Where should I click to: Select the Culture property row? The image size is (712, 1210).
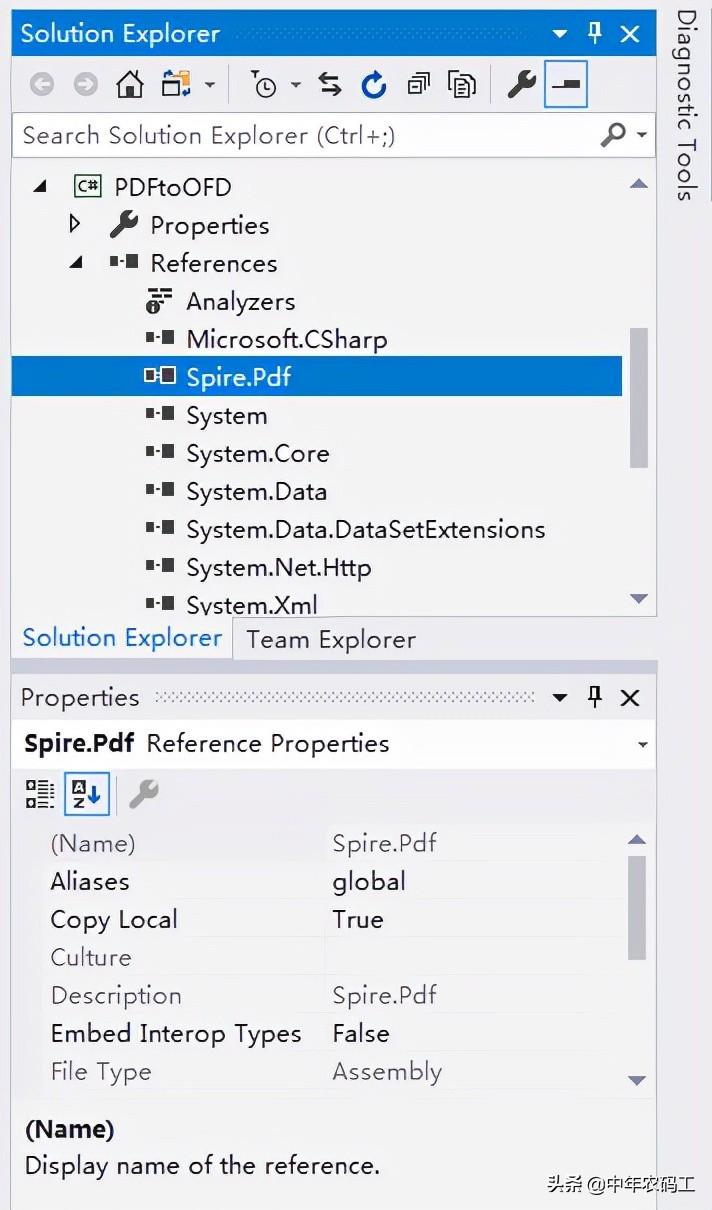pyautogui.click(x=320, y=957)
